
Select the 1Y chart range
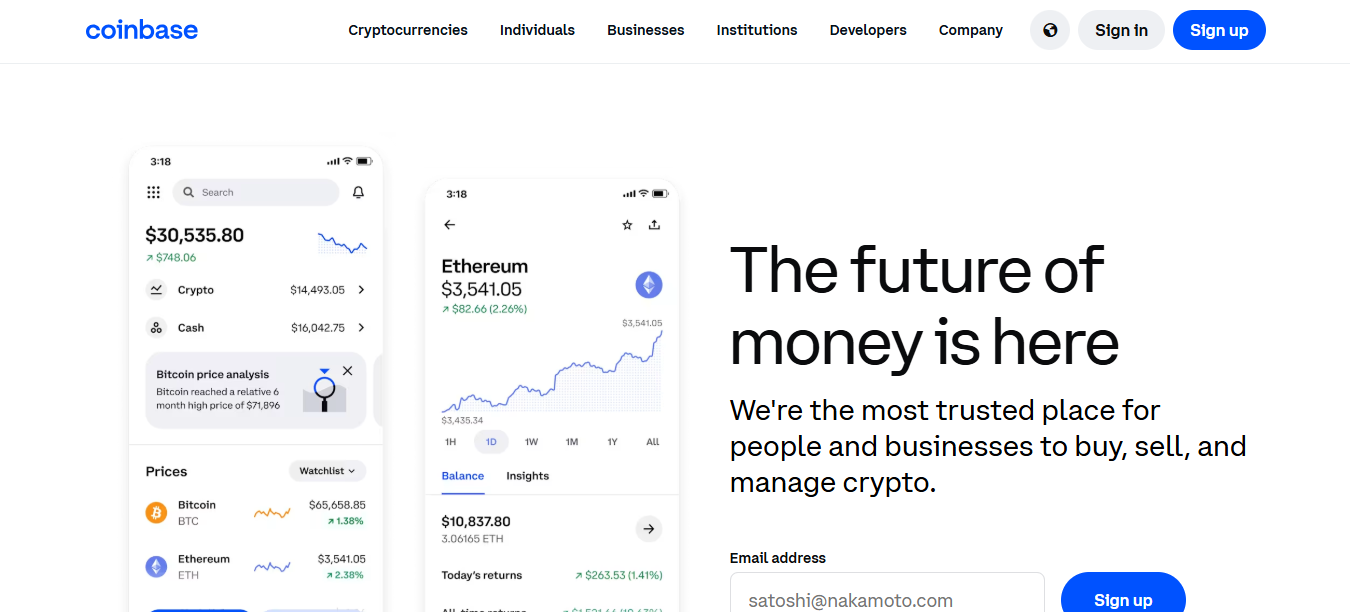(x=612, y=442)
